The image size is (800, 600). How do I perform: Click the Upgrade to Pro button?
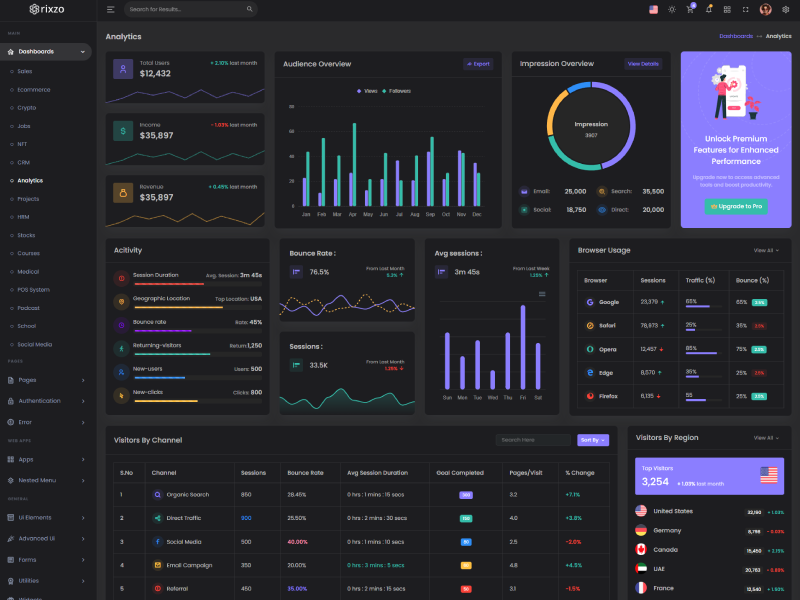point(736,206)
